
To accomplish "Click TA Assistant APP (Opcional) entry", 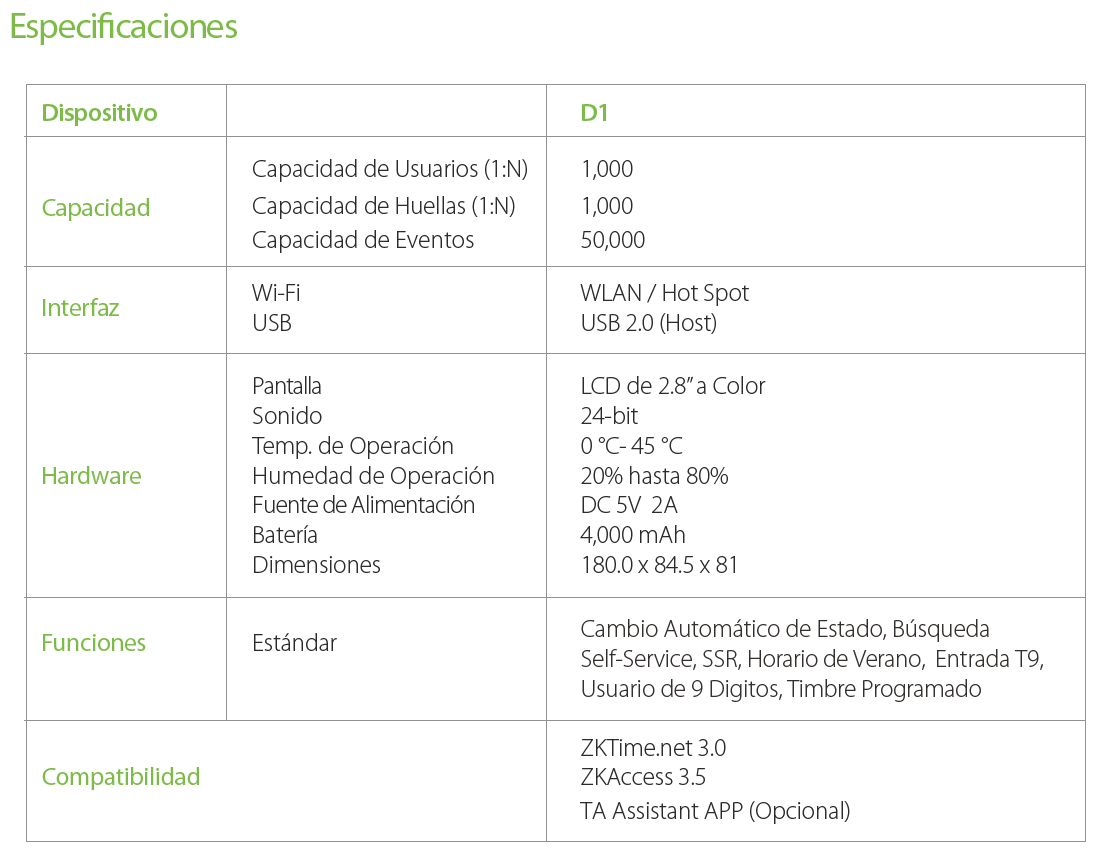I will tap(715, 811).
